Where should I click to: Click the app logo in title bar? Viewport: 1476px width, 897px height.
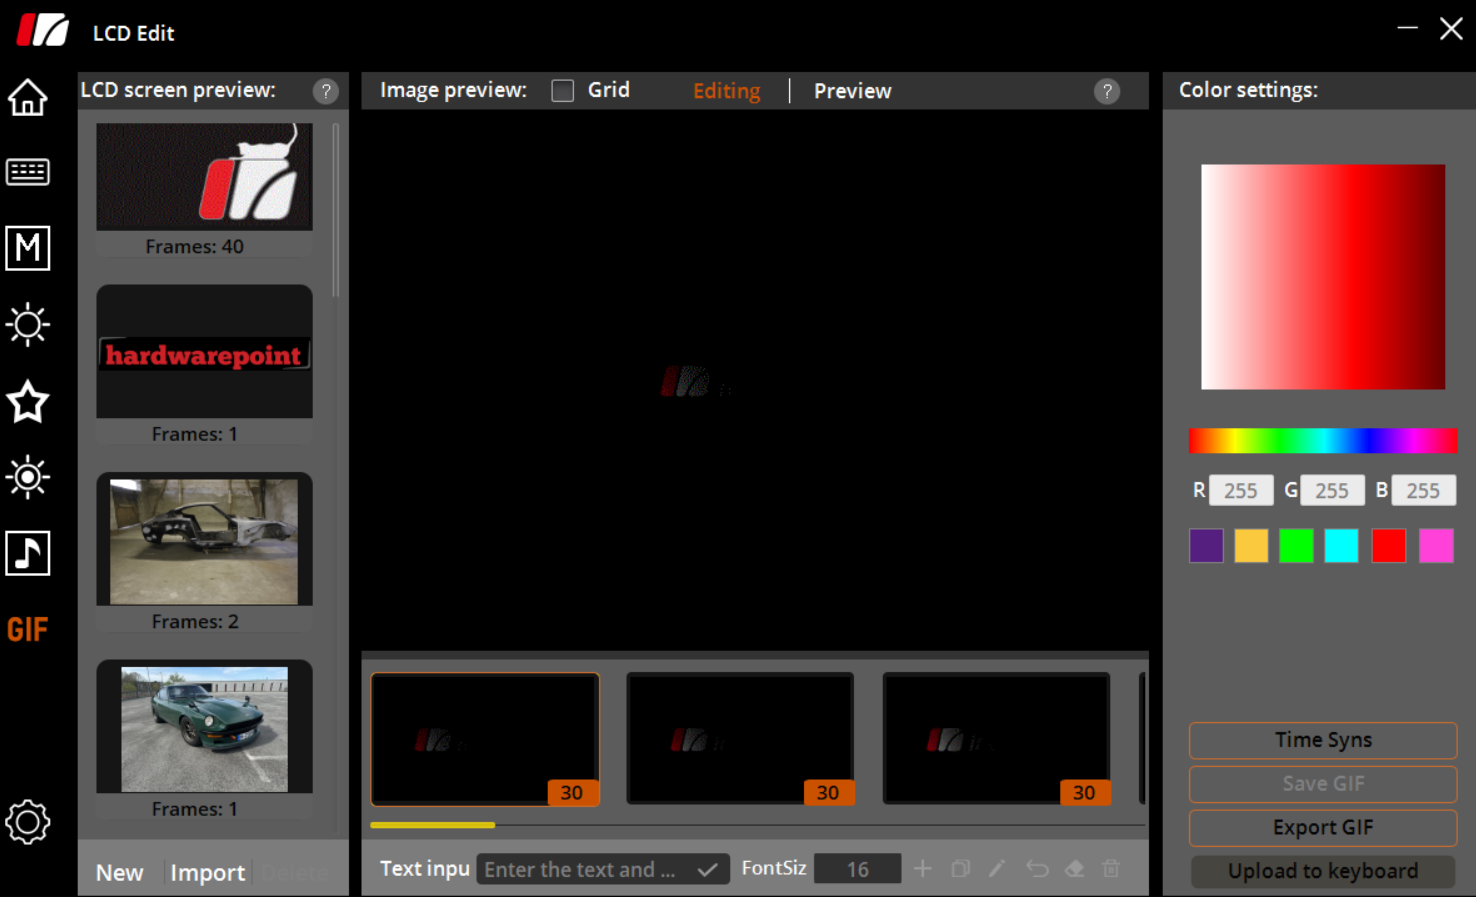tap(42, 31)
